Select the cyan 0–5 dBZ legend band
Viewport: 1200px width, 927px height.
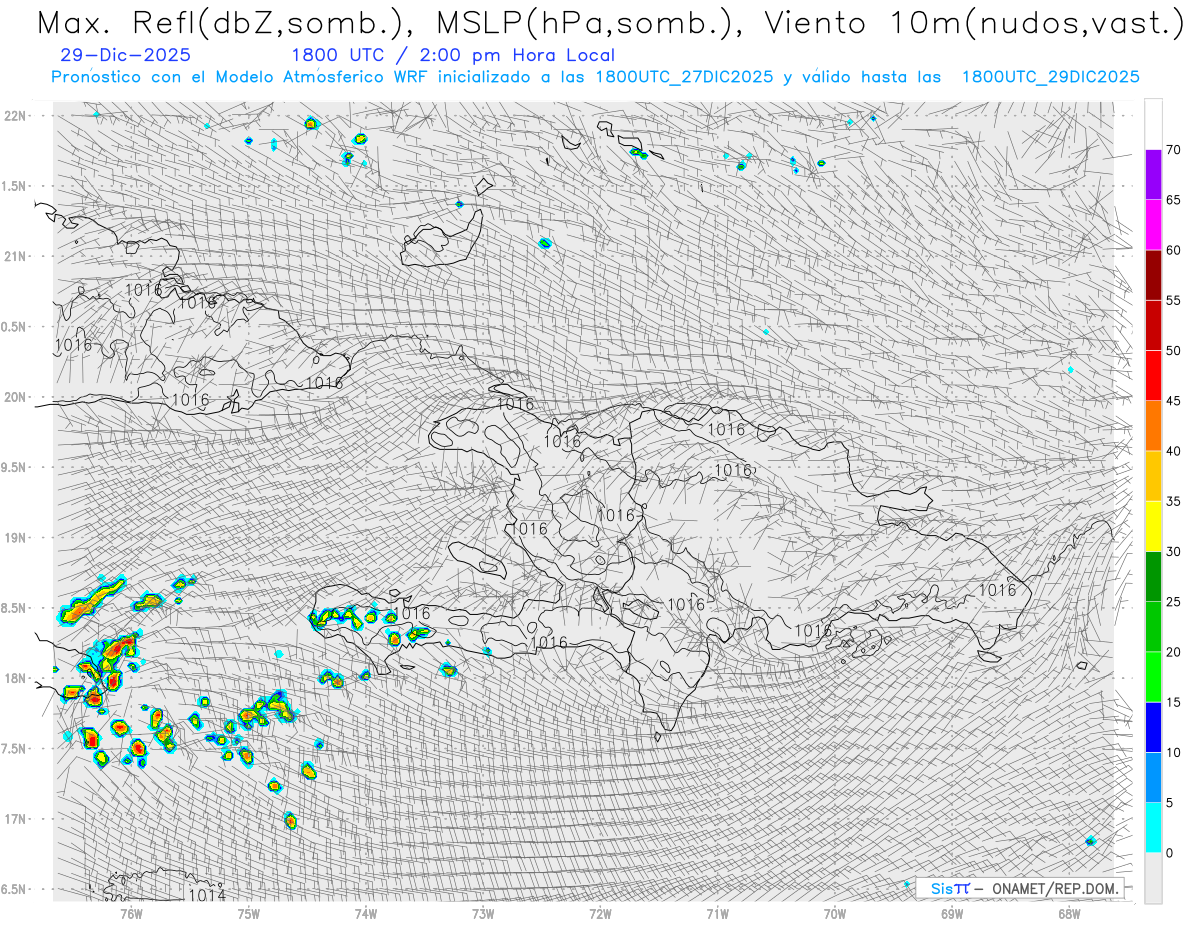(1153, 828)
